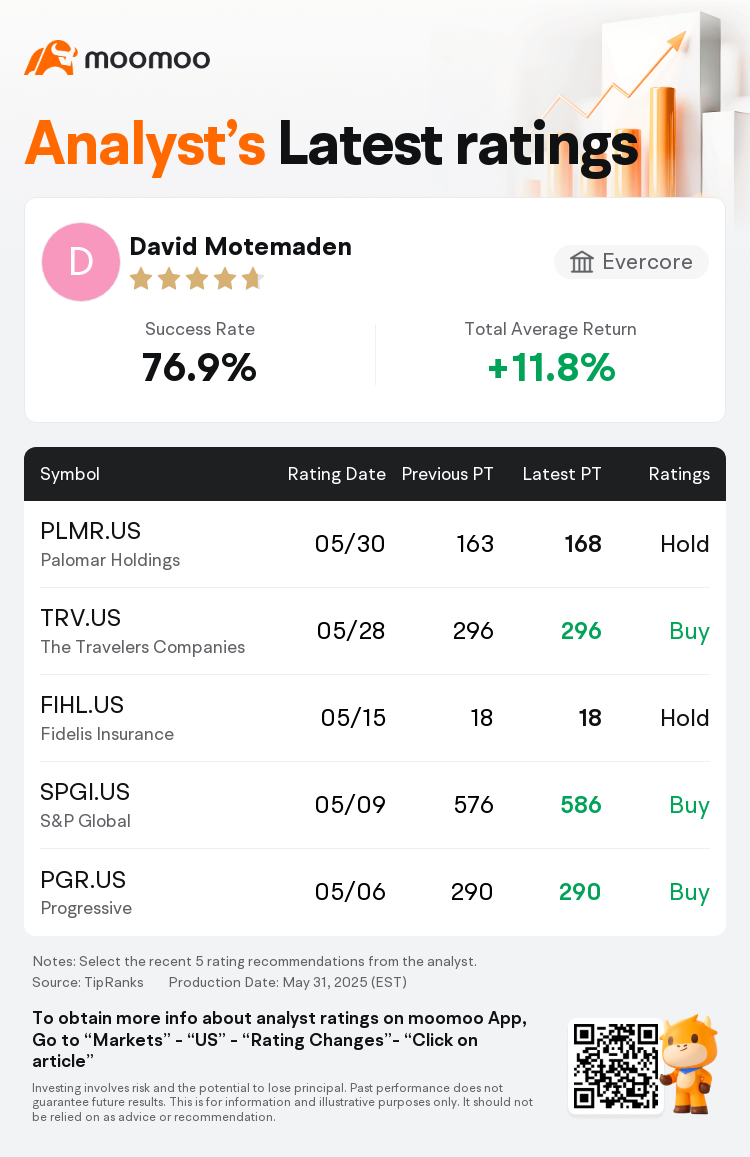Viewport: 750px width, 1157px height.
Task: Click the Evercore firm badge
Action: click(631, 262)
